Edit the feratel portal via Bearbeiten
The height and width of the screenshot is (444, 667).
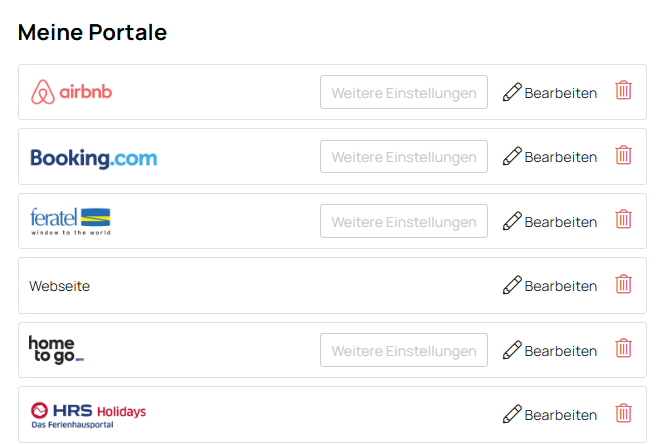pyautogui.click(x=560, y=222)
